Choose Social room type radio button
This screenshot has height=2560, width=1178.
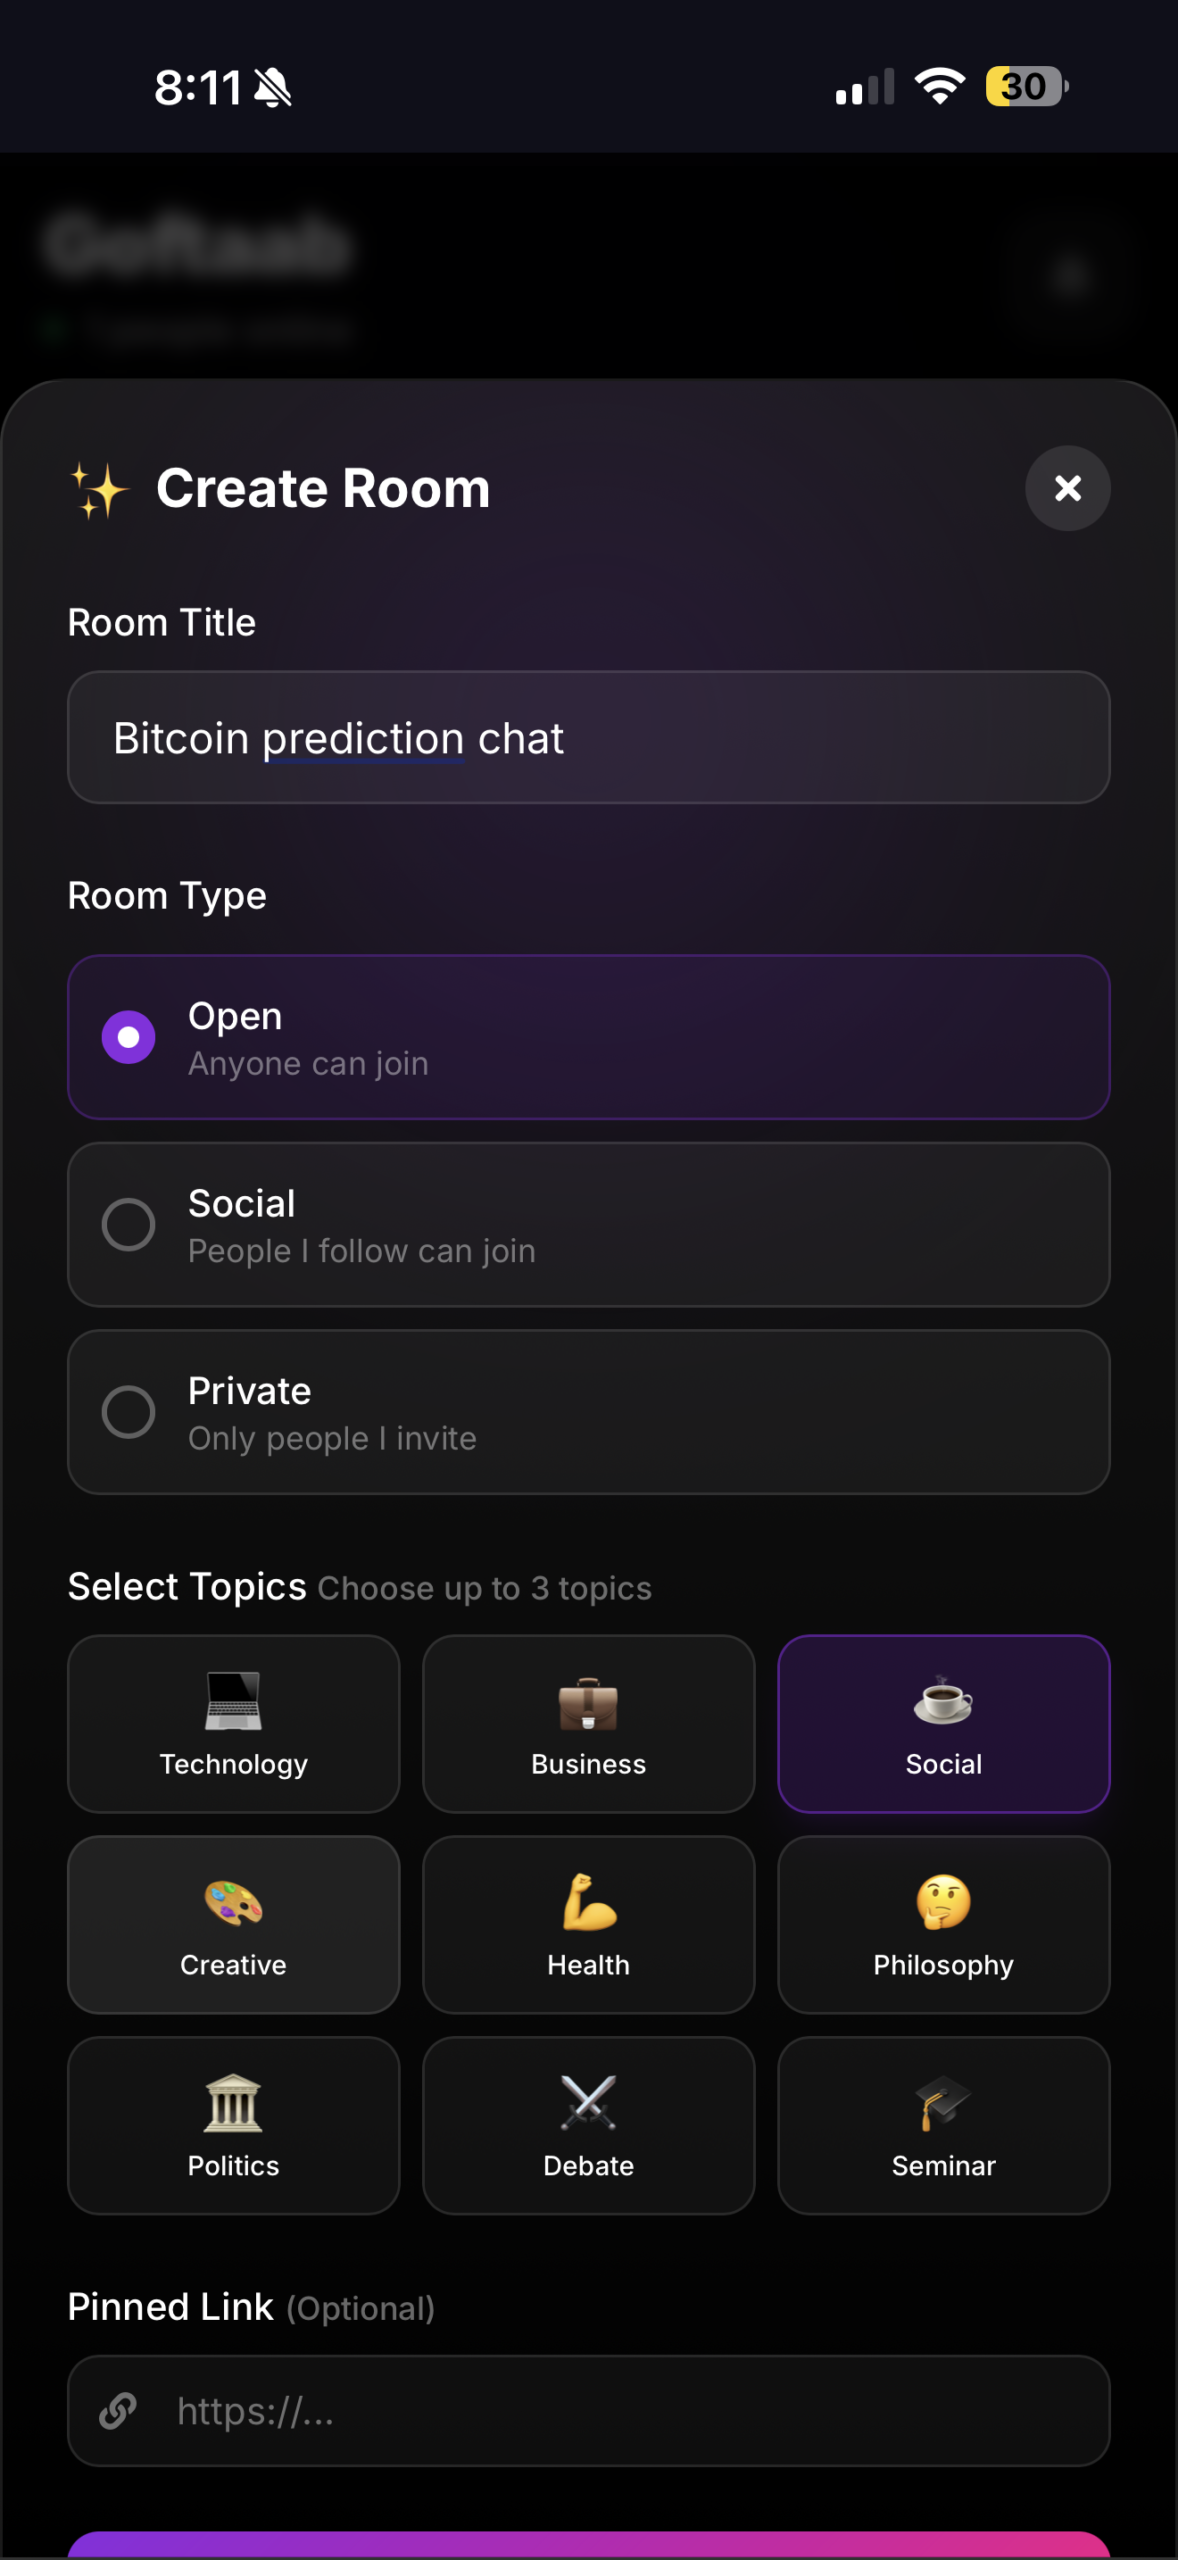click(x=129, y=1224)
